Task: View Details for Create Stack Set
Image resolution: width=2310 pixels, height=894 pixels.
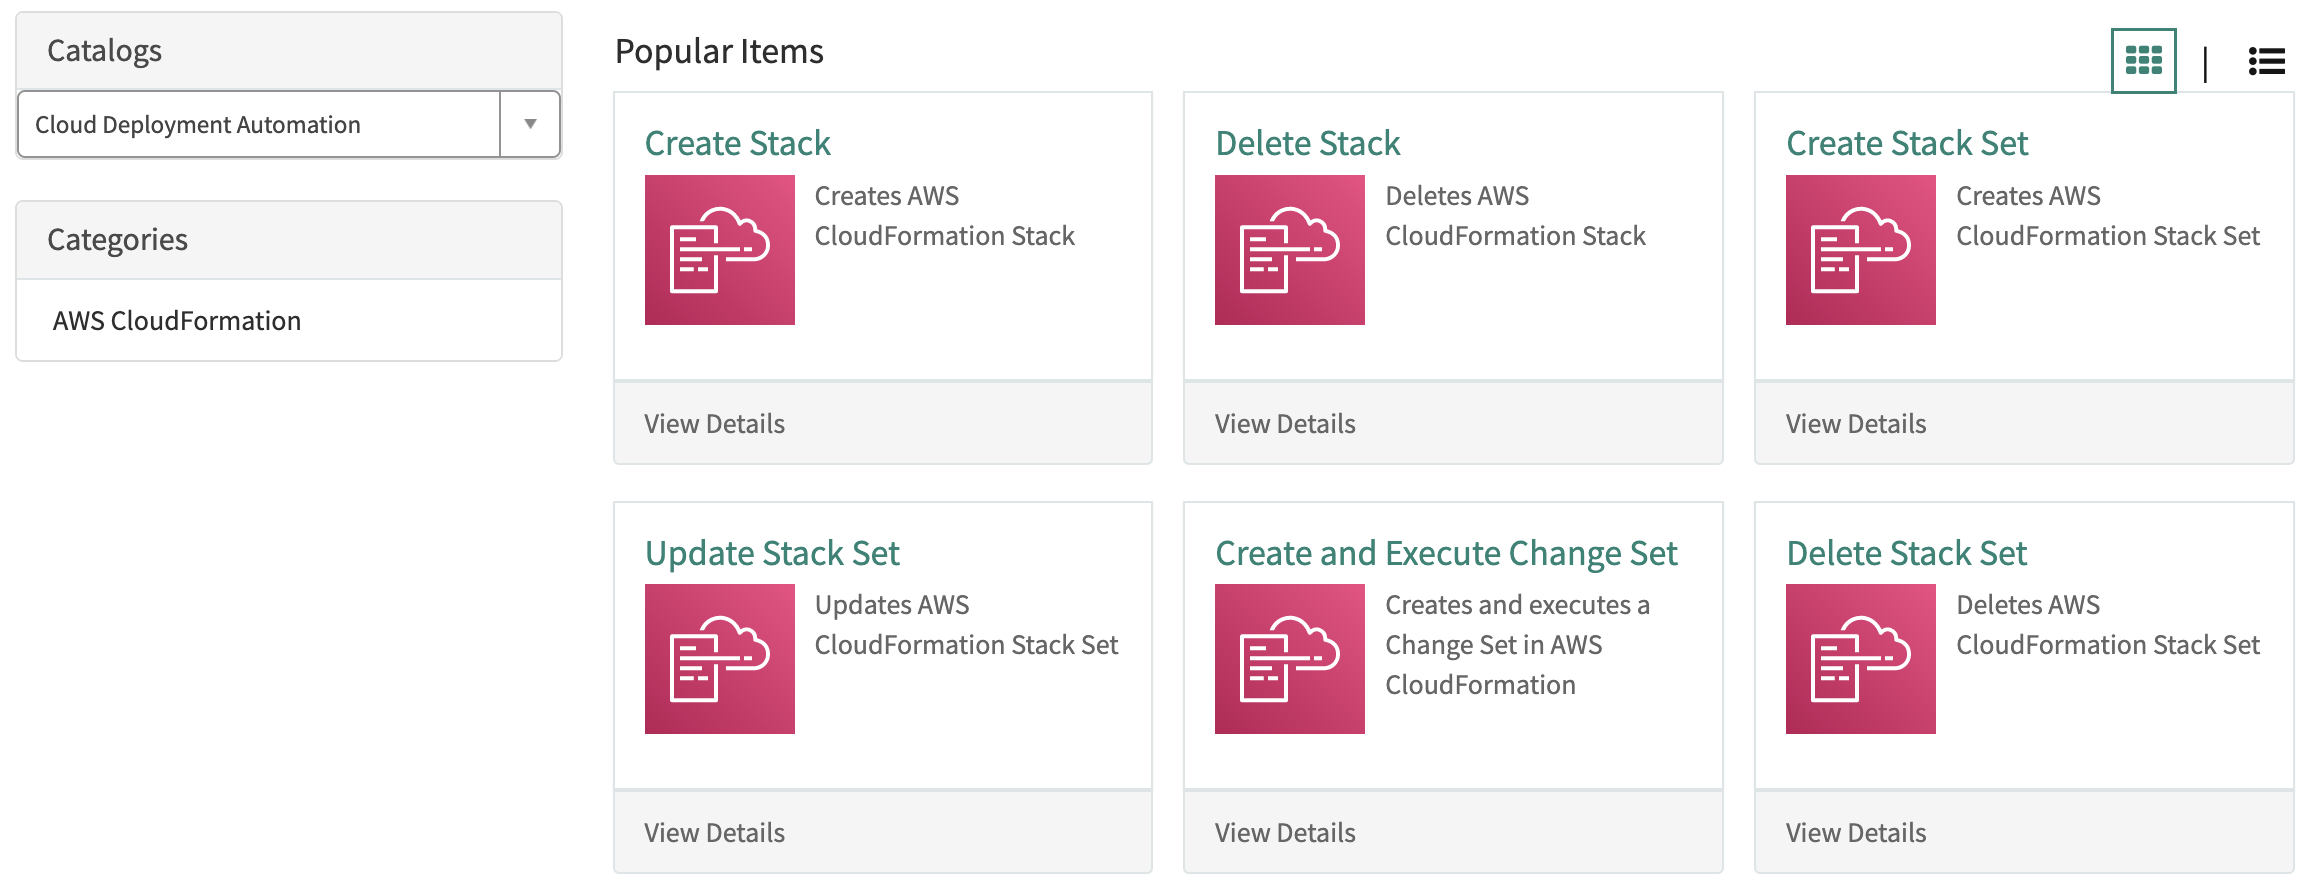Action: click(x=1856, y=424)
